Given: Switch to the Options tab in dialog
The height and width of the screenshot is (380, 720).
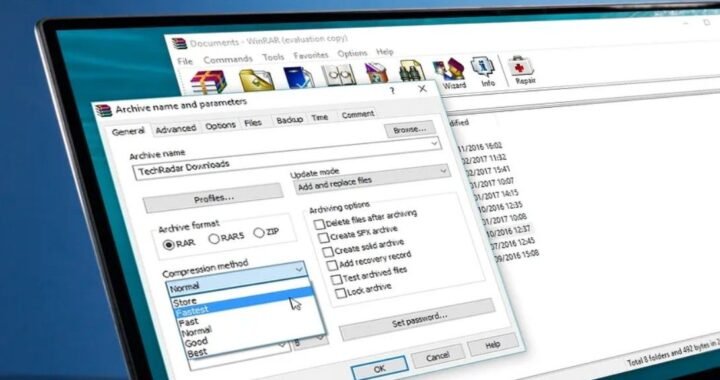Looking at the screenshot, I should coord(220,125).
